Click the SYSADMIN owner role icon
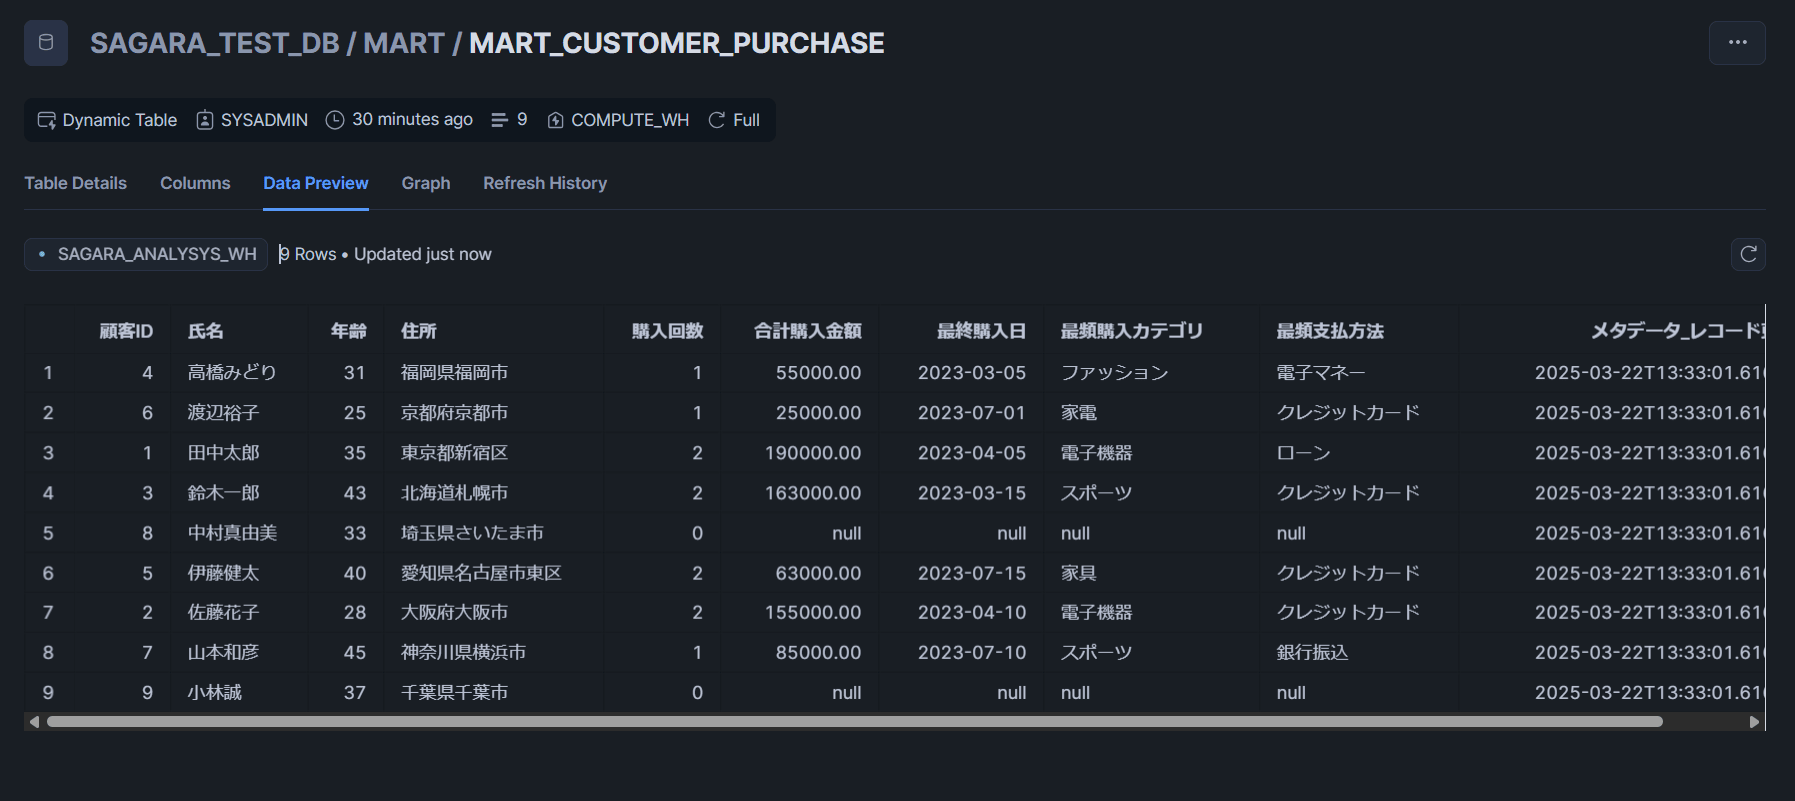This screenshot has height=801, width=1795. [205, 120]
